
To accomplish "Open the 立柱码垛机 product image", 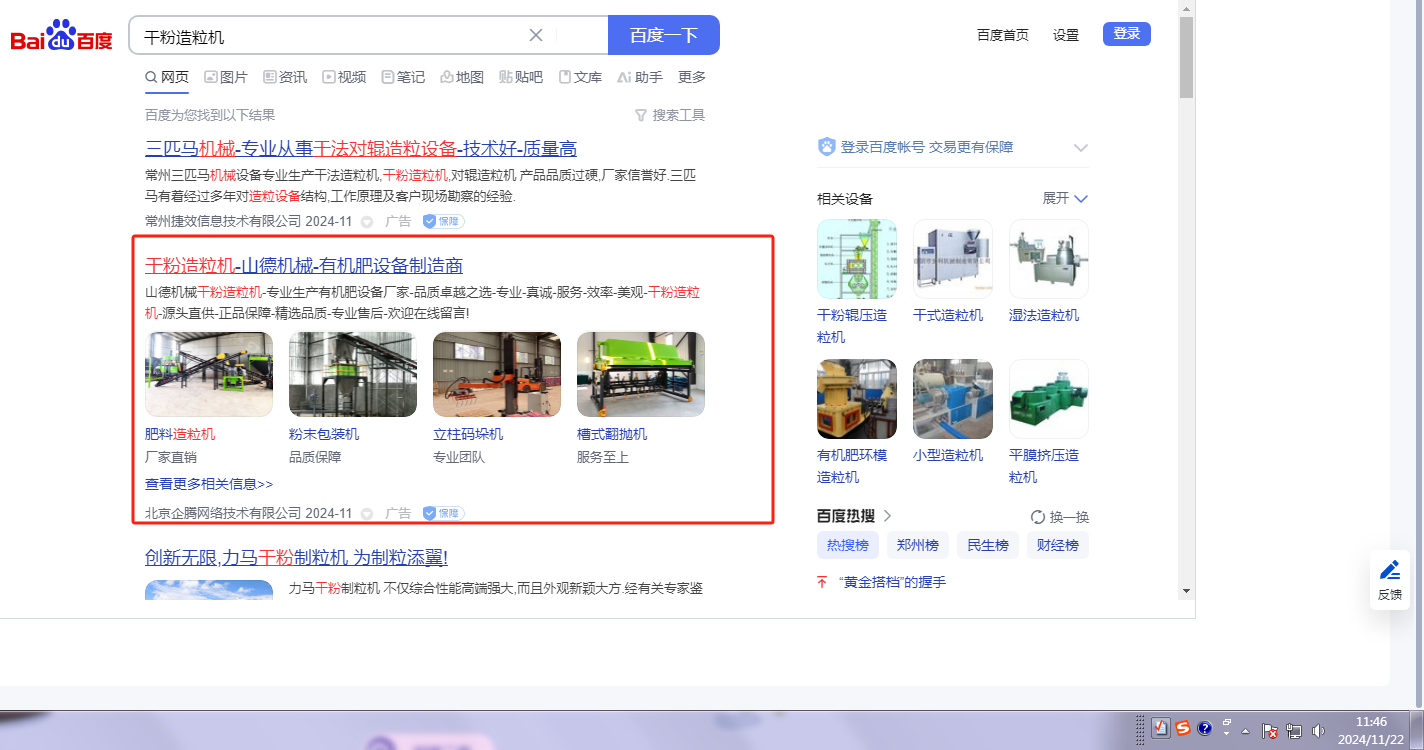I will click(497, 374).
